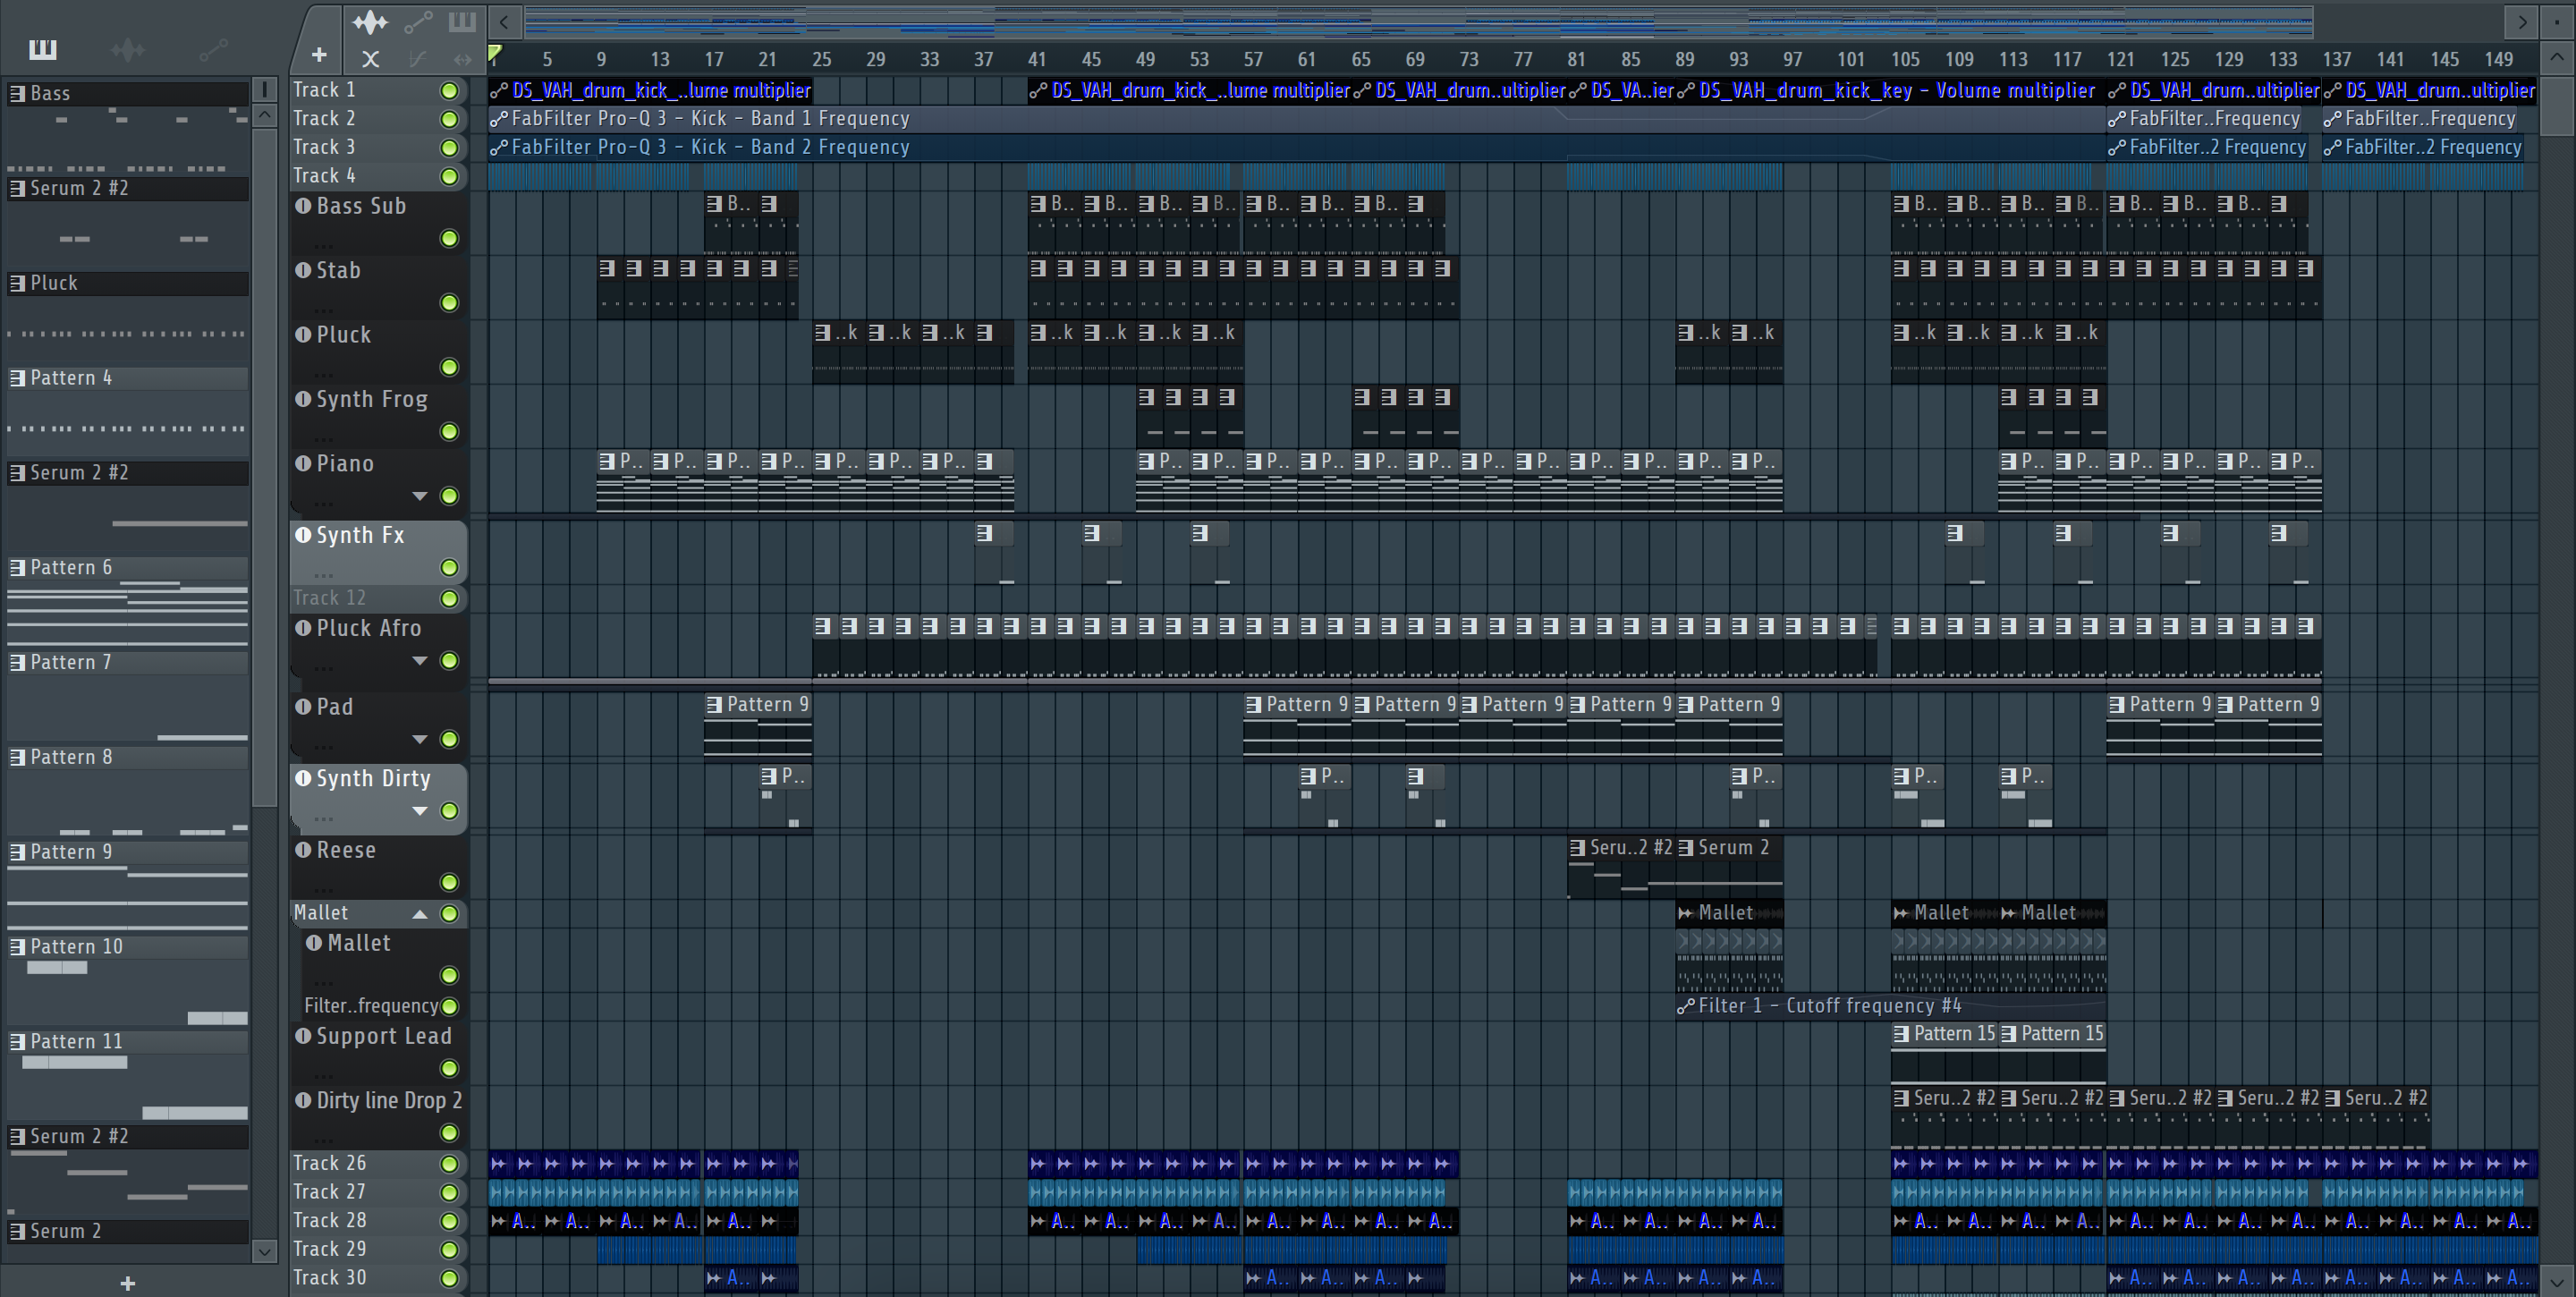Select 'Serum 2' entry at picker bottom
This screenshot has width=2576, height=1297.
pyautogui.click(x=128, y=1231)
